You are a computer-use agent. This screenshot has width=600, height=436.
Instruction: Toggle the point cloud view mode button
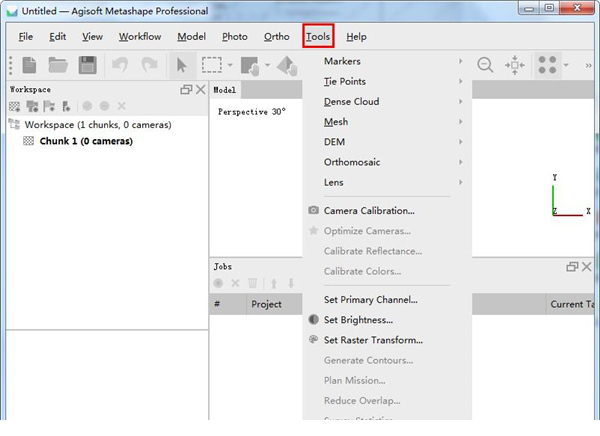pos(546,65)
